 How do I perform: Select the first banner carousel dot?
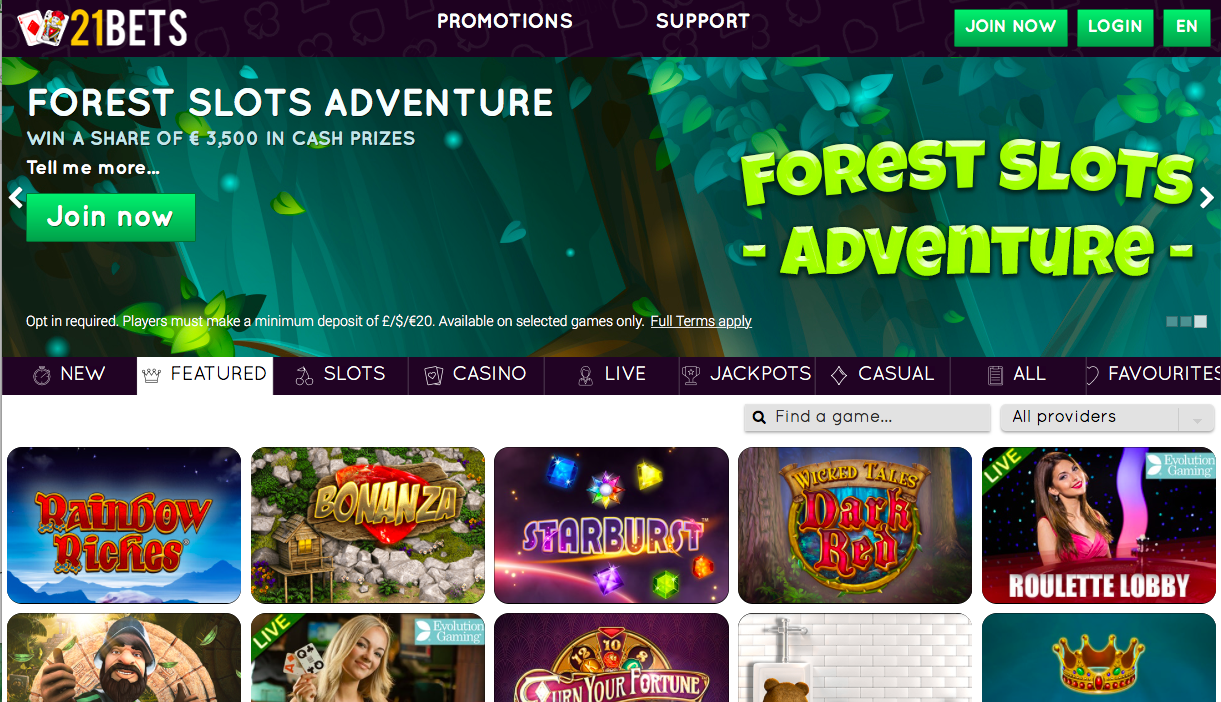tap(1172, 322)
